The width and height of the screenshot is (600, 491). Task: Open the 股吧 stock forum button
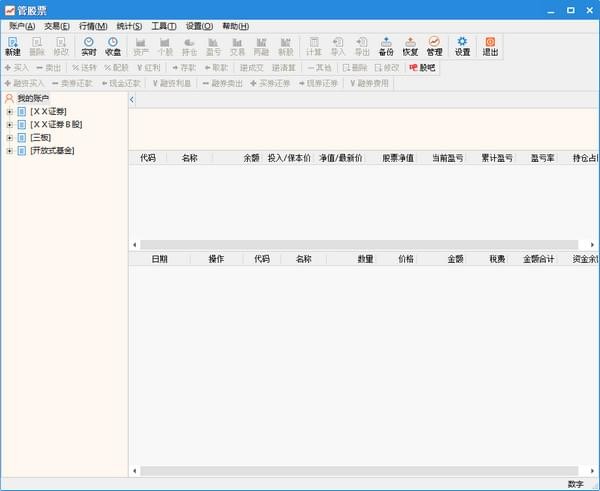click(422, 68)
